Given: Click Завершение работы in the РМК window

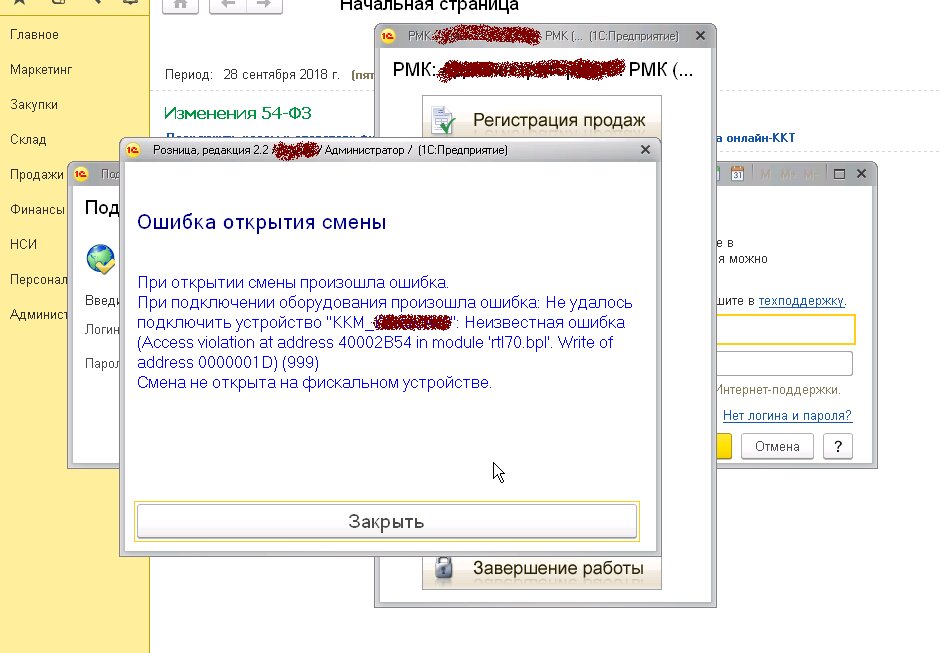Looking at the screenshot, I should point(542,572).
